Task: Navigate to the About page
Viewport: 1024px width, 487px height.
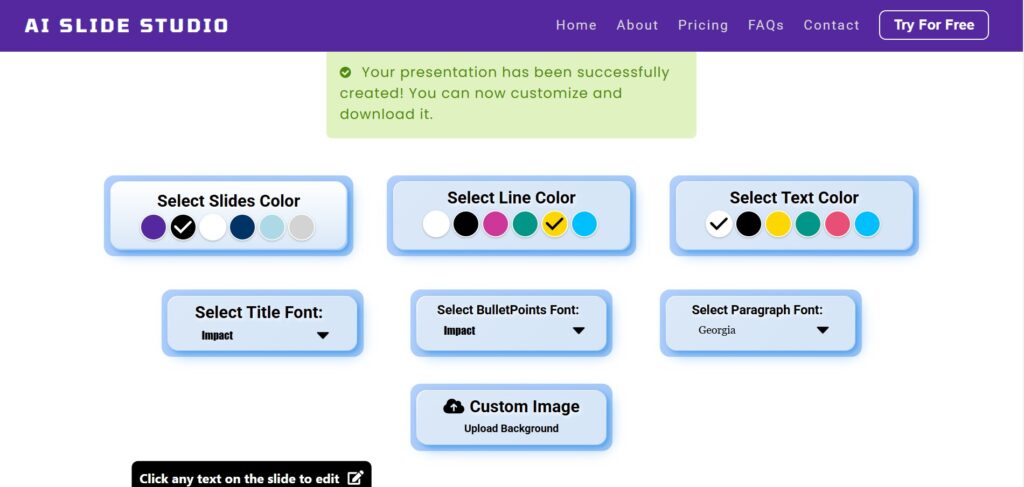Action: (637, 25)
